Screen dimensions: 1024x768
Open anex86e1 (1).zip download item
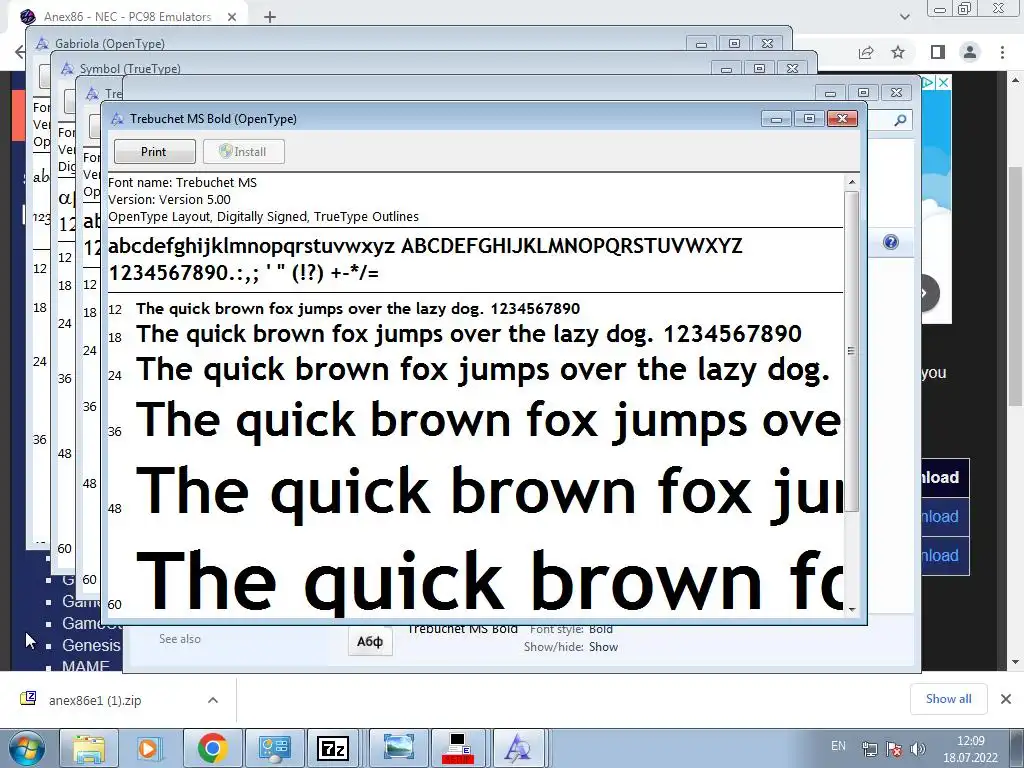[x=95, y=700]
